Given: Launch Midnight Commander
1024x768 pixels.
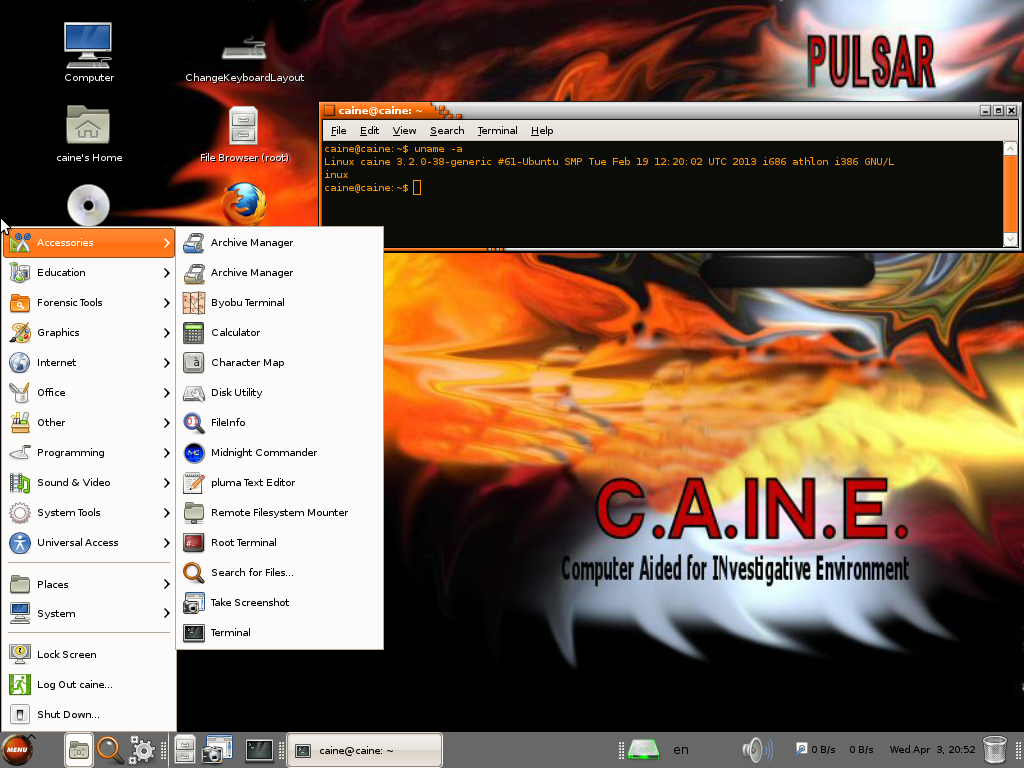Looking at the screenshot, I should point(280,453).
